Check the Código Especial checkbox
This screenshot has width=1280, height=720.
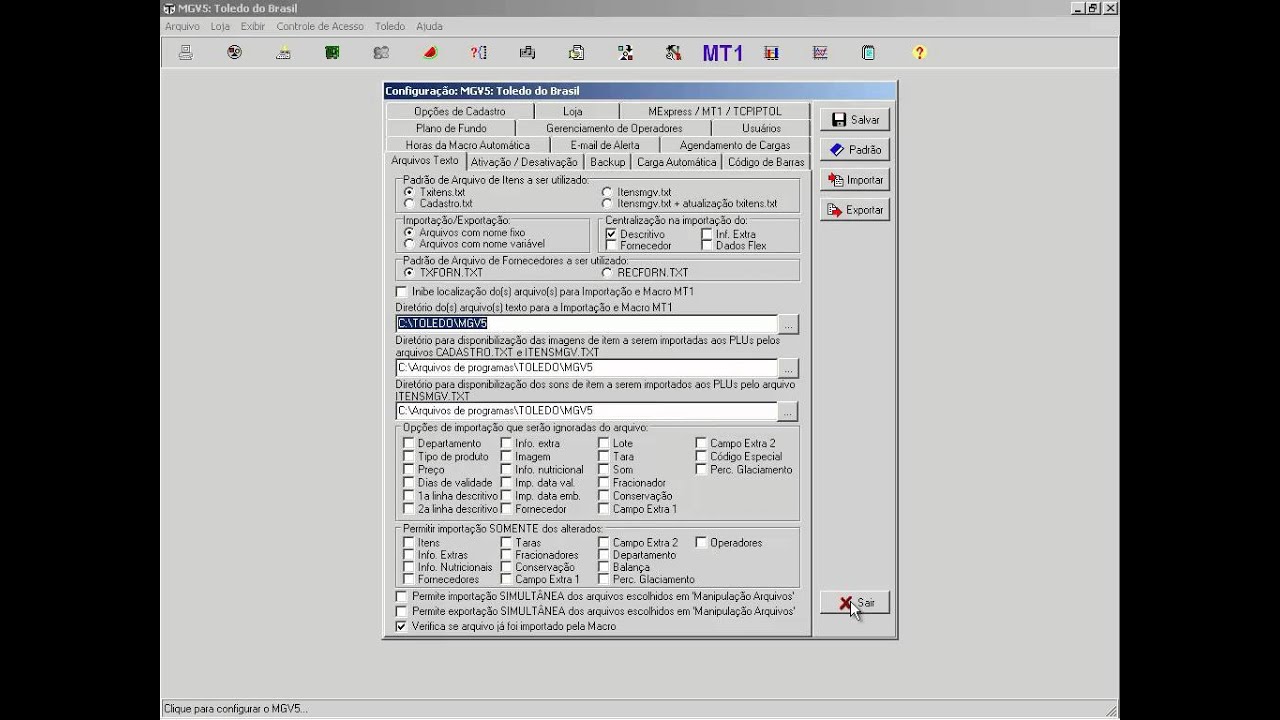click(701, 456)
